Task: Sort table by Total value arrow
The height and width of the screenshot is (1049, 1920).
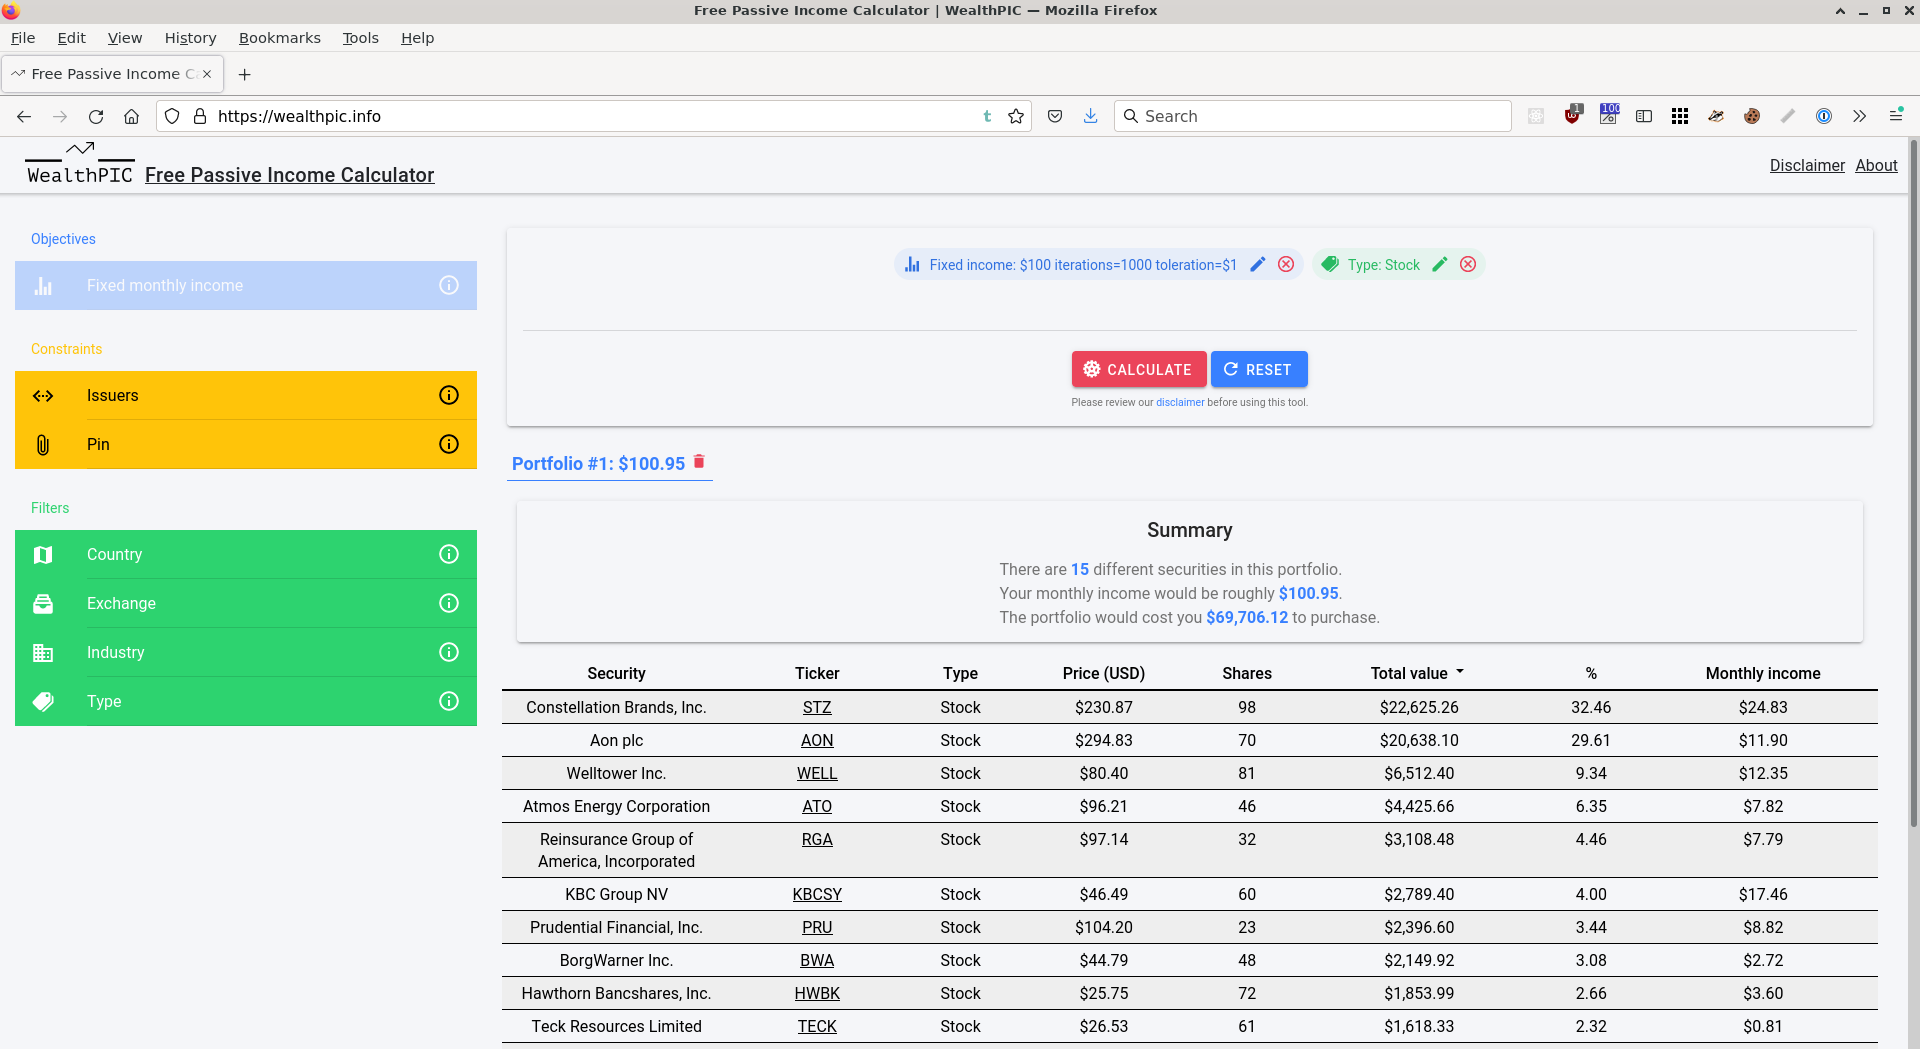Action: [x=1460, y=672]
